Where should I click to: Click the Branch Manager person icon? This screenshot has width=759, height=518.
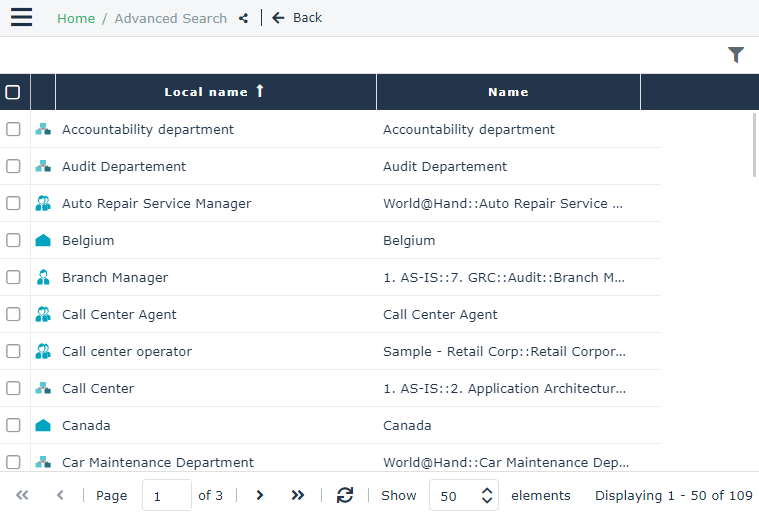[x=43, y=278]
